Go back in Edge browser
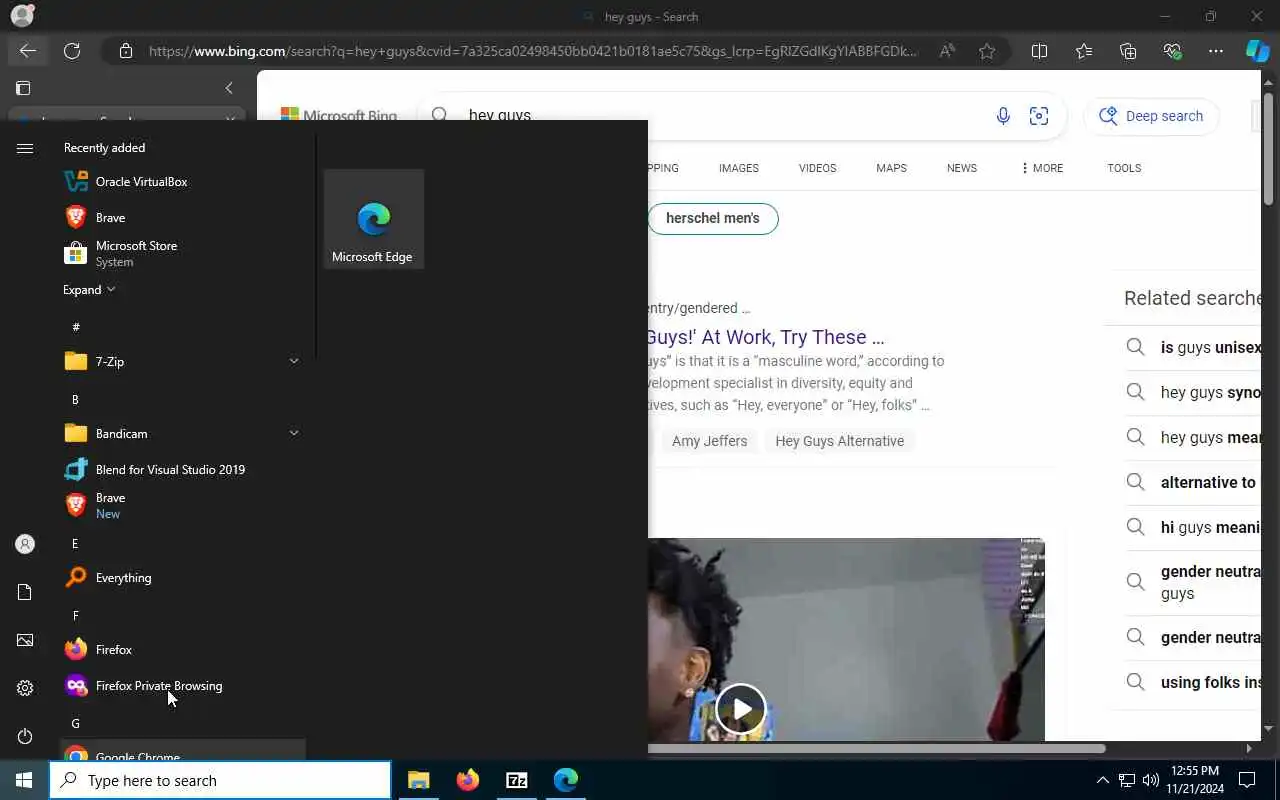Viewport: 1280px width, 800px height. click(x=27, y=51)
